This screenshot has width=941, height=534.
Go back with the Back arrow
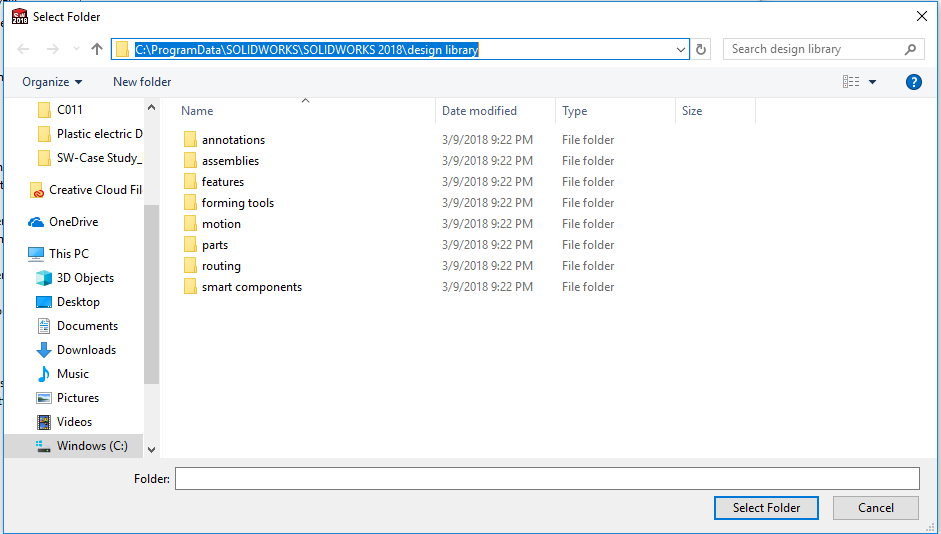pos(23,49)
